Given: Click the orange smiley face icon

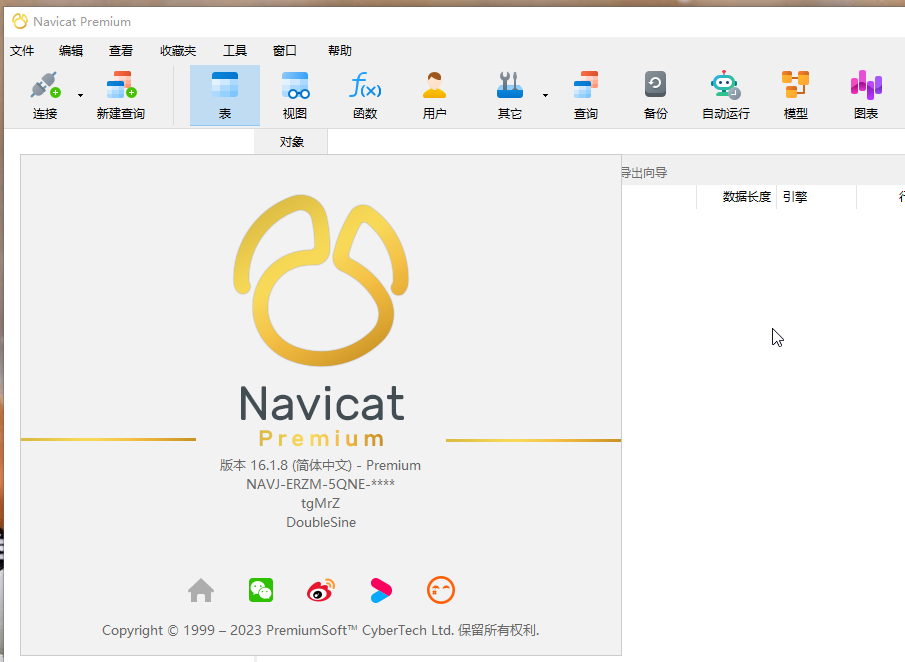Looking at the screenshot, I should 441,590.
